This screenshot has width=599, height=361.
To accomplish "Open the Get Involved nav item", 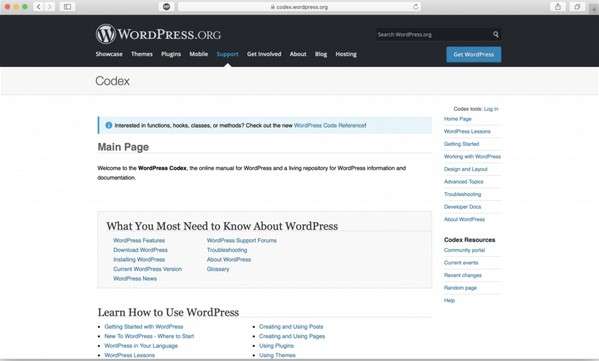I will pyautogui.click(x=264, y=54).
